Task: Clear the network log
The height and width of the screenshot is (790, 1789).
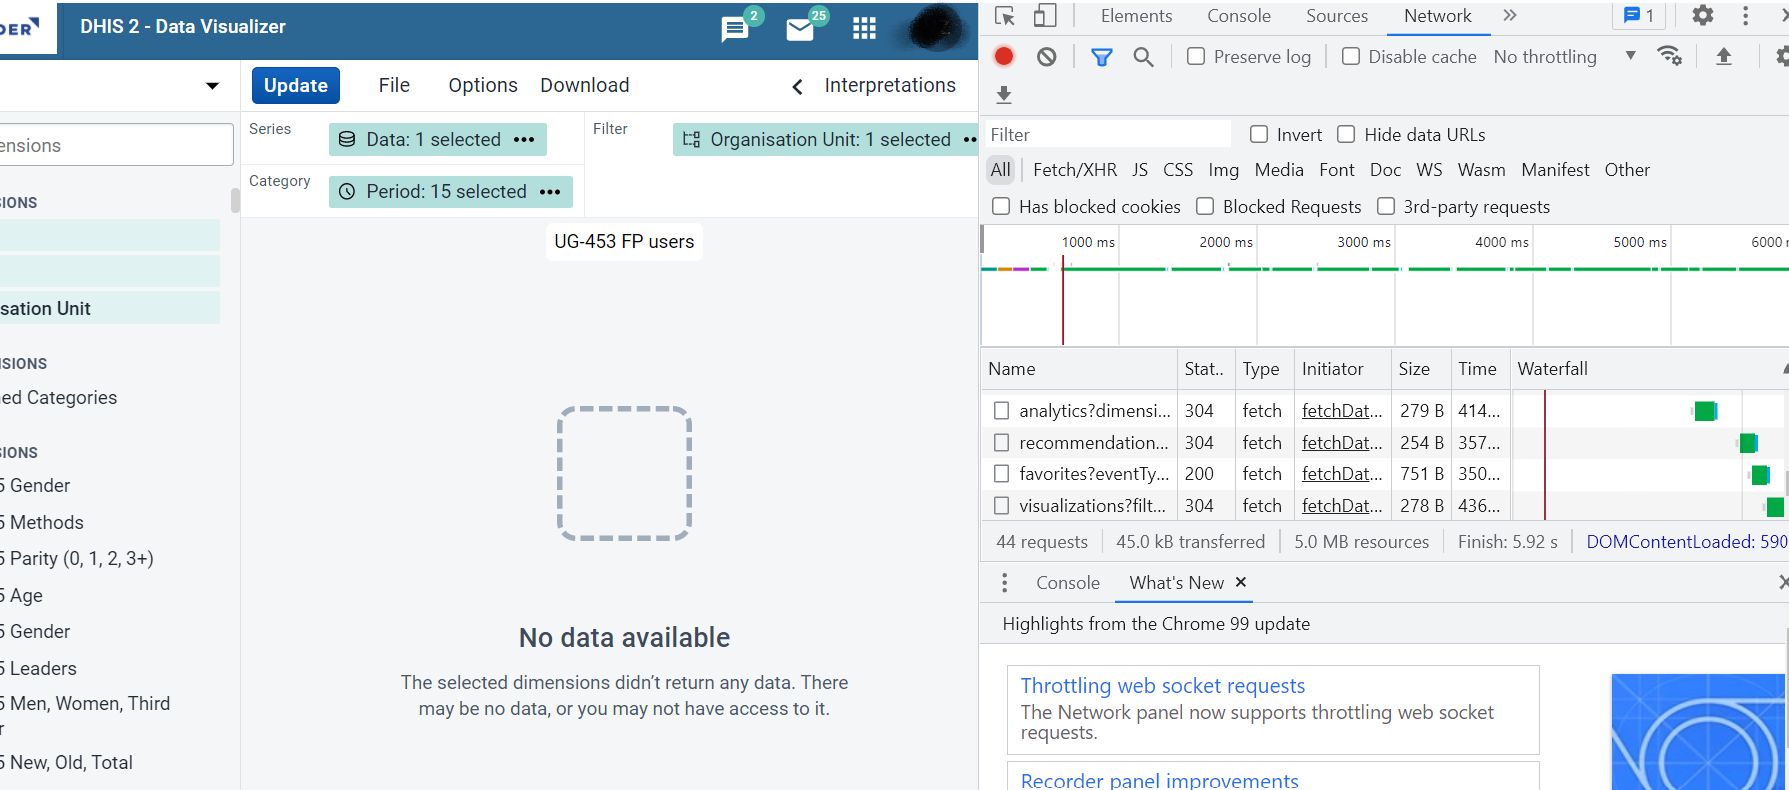Action: tap(1046, 57)
